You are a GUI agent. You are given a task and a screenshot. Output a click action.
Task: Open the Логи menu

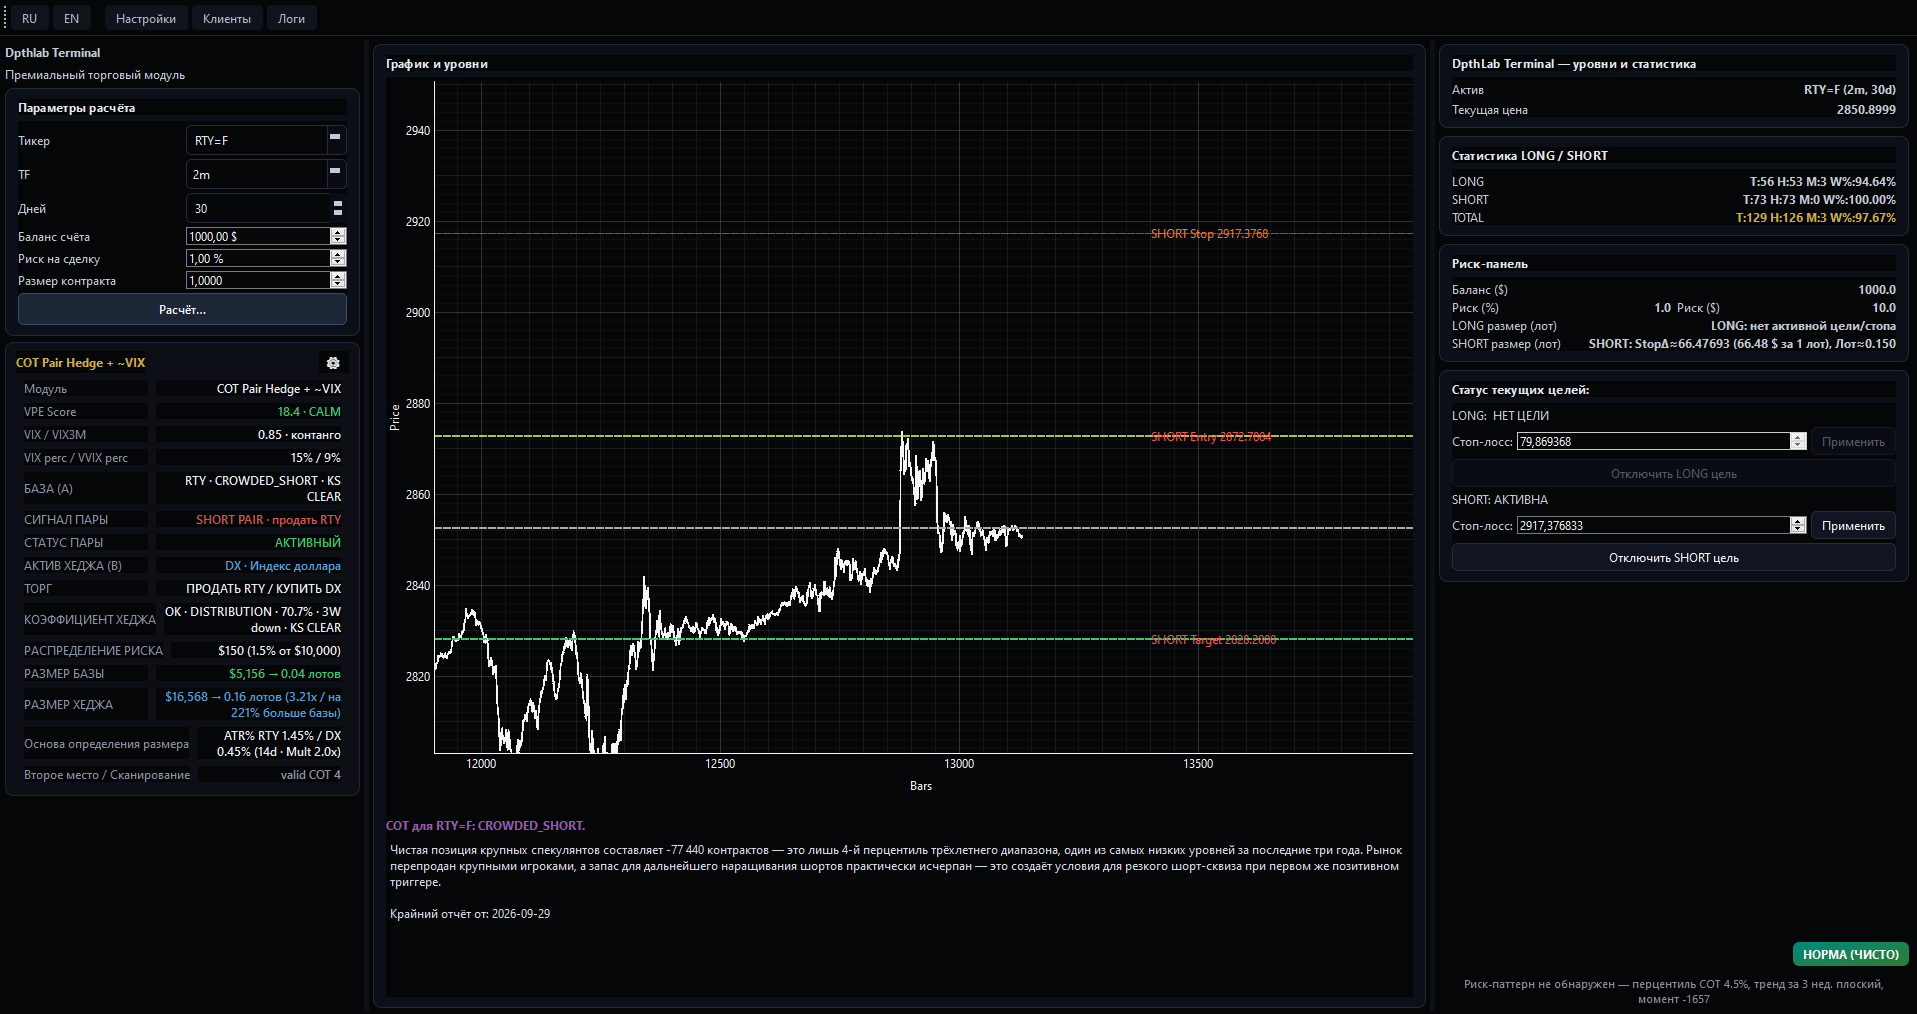click(292, 18)
